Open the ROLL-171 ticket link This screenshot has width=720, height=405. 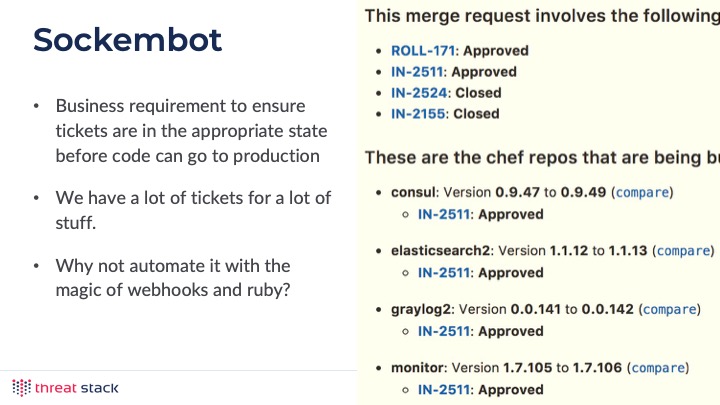click(423, 51)
